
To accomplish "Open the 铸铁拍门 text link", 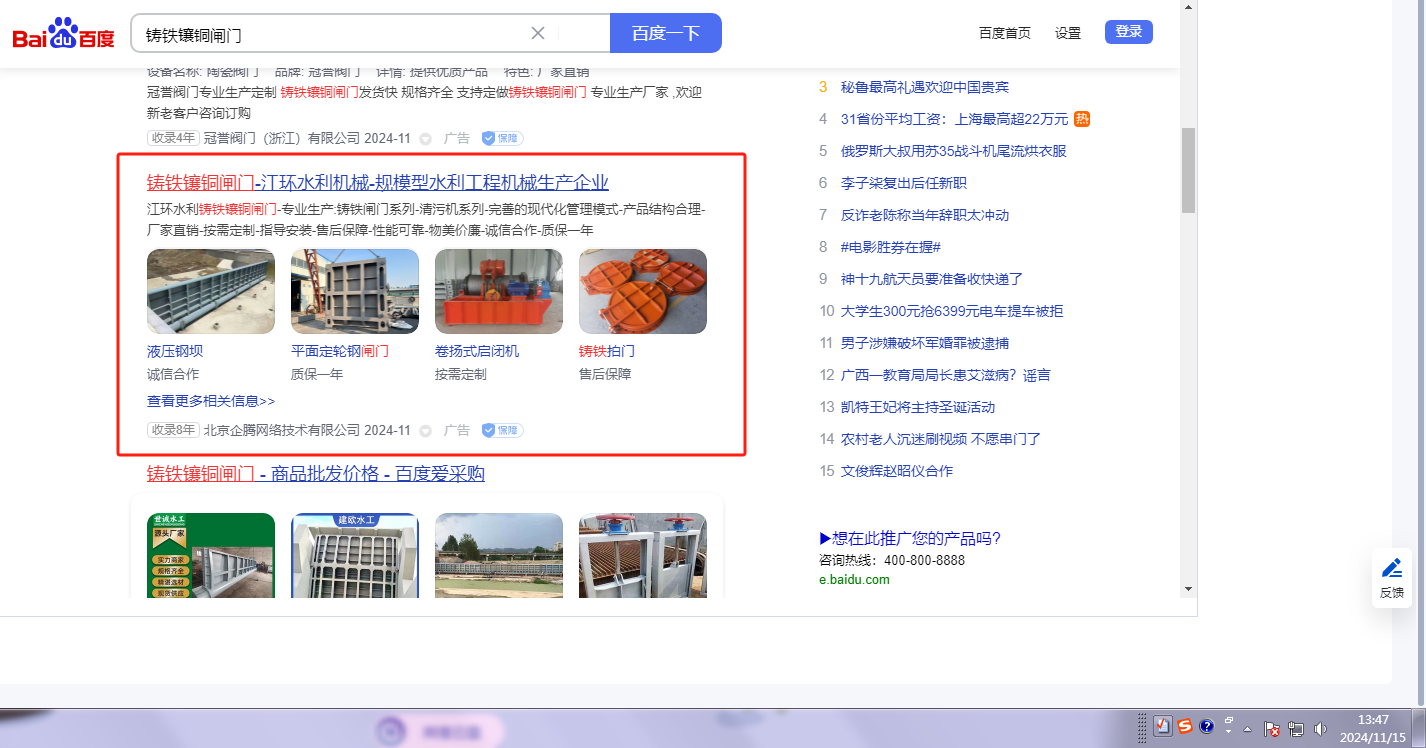I will tap(607, 352).
